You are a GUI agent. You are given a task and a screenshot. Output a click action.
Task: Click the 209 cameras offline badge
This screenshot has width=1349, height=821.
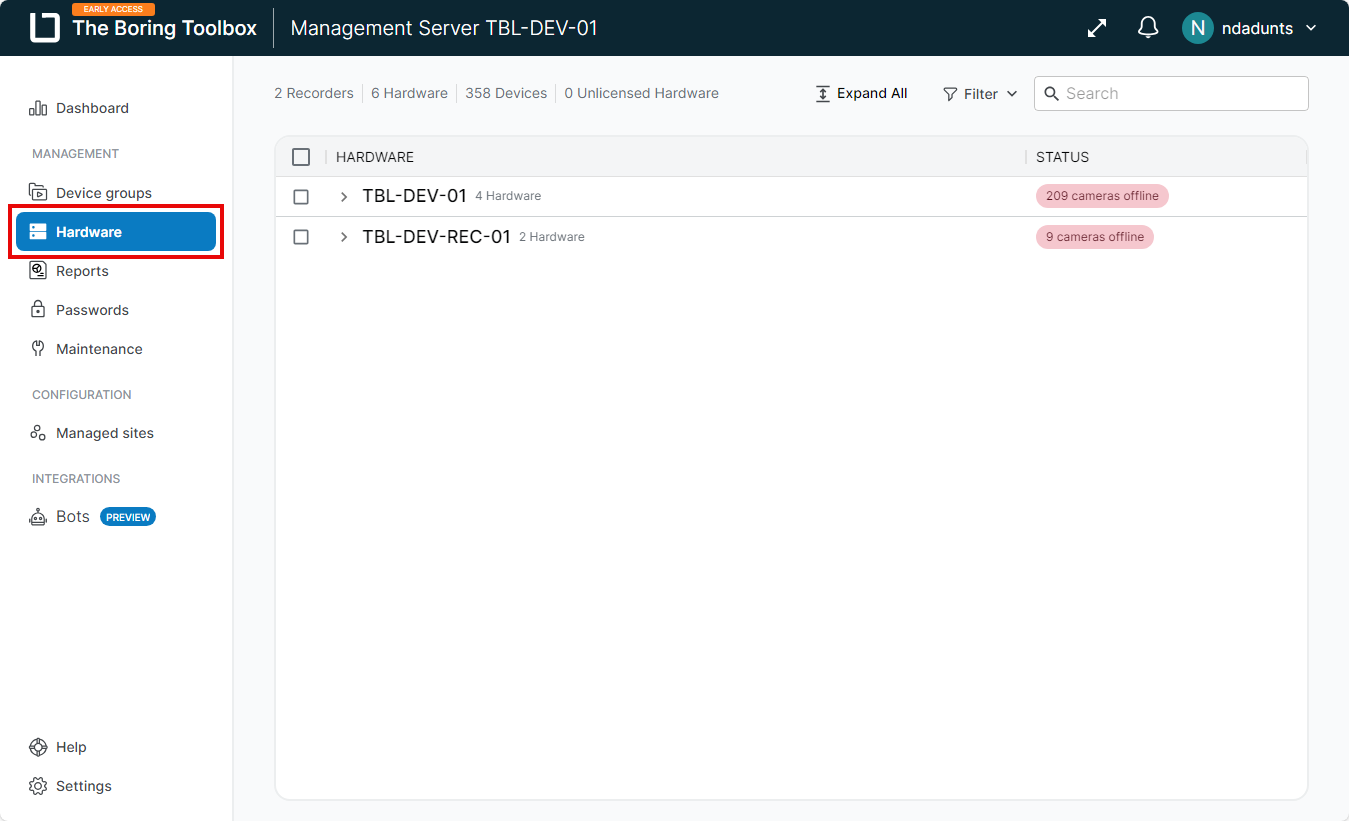click(1102, 196)
